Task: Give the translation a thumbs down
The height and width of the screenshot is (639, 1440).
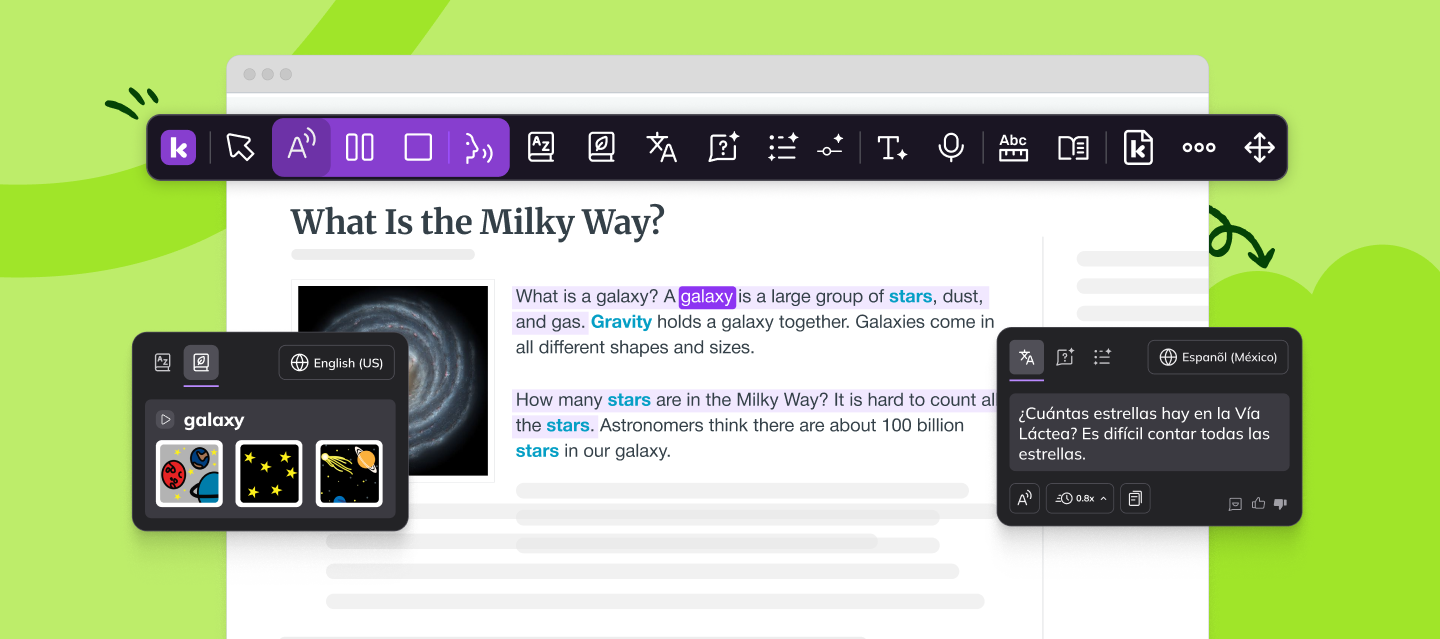Action: click(x=1280, y=503)
